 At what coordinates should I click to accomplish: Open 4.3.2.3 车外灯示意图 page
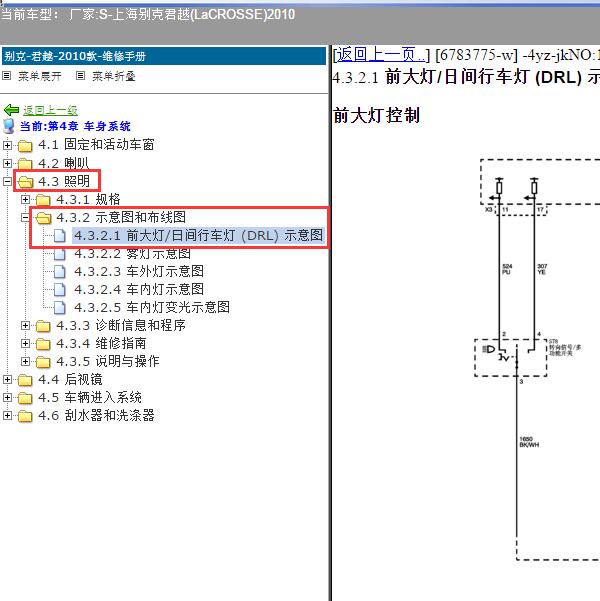[139, 271]
